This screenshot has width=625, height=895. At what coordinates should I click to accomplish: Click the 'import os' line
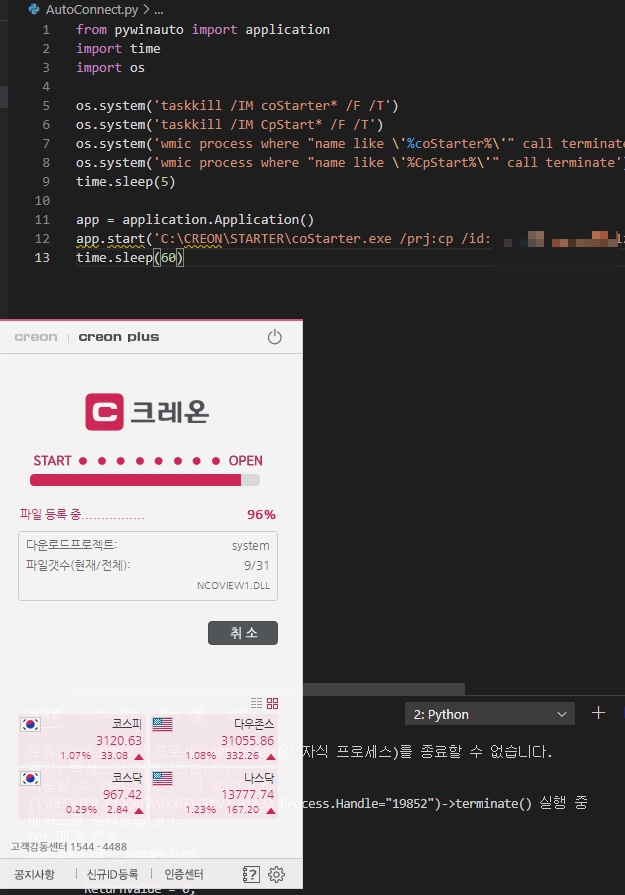coord(110,67)
